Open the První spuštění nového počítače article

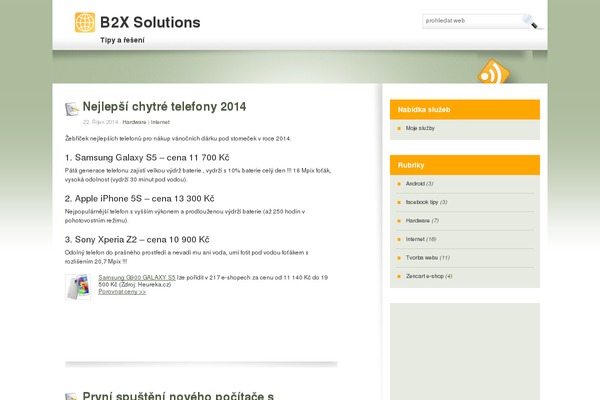point(178,395)
